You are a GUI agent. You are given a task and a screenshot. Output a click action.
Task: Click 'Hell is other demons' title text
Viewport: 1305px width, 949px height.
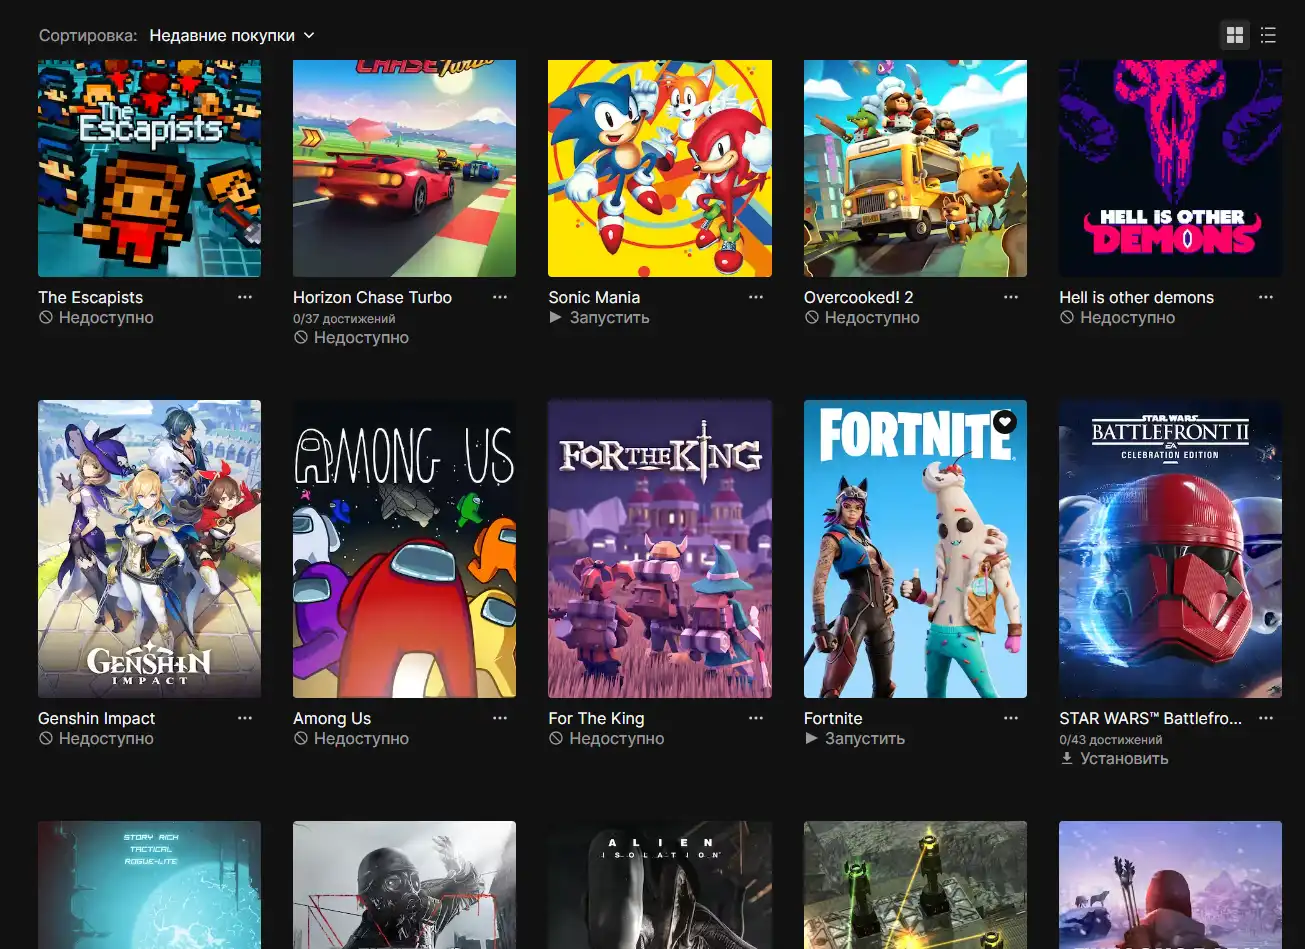pyautogui.click(x=1136, y=297)
